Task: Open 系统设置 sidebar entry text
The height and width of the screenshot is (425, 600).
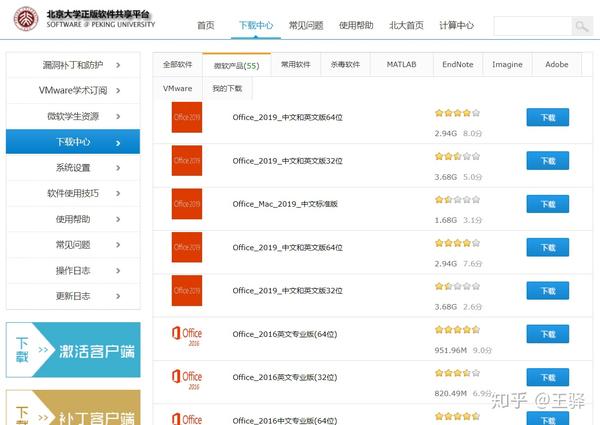Action: (73, 168)
